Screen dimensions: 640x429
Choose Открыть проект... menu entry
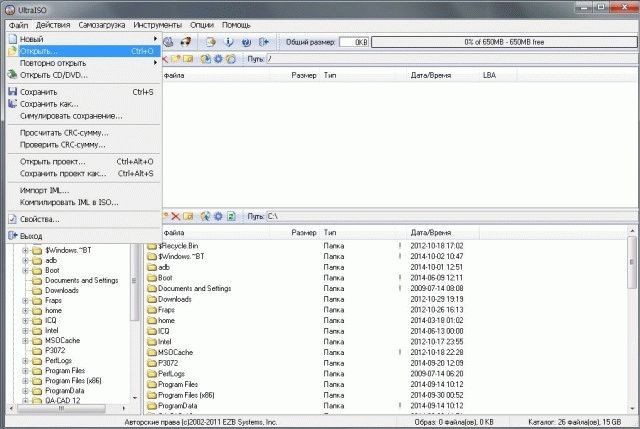point(84,162)
